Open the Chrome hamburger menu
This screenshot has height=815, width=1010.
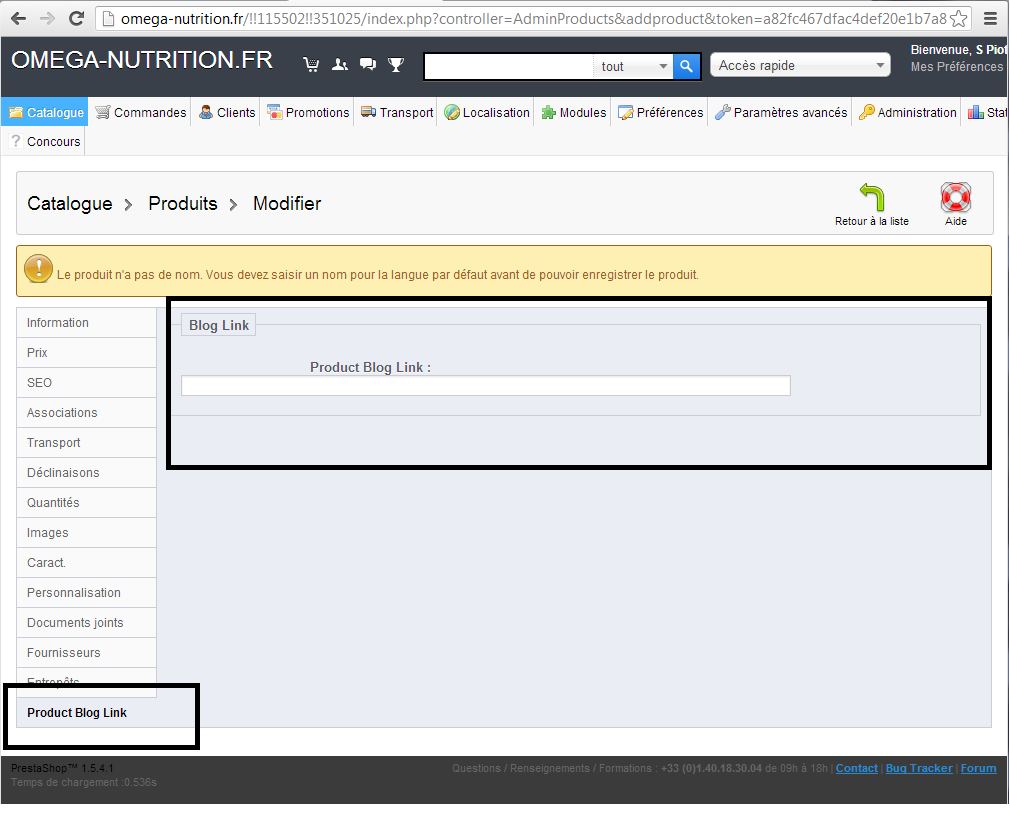coord(991,19)
